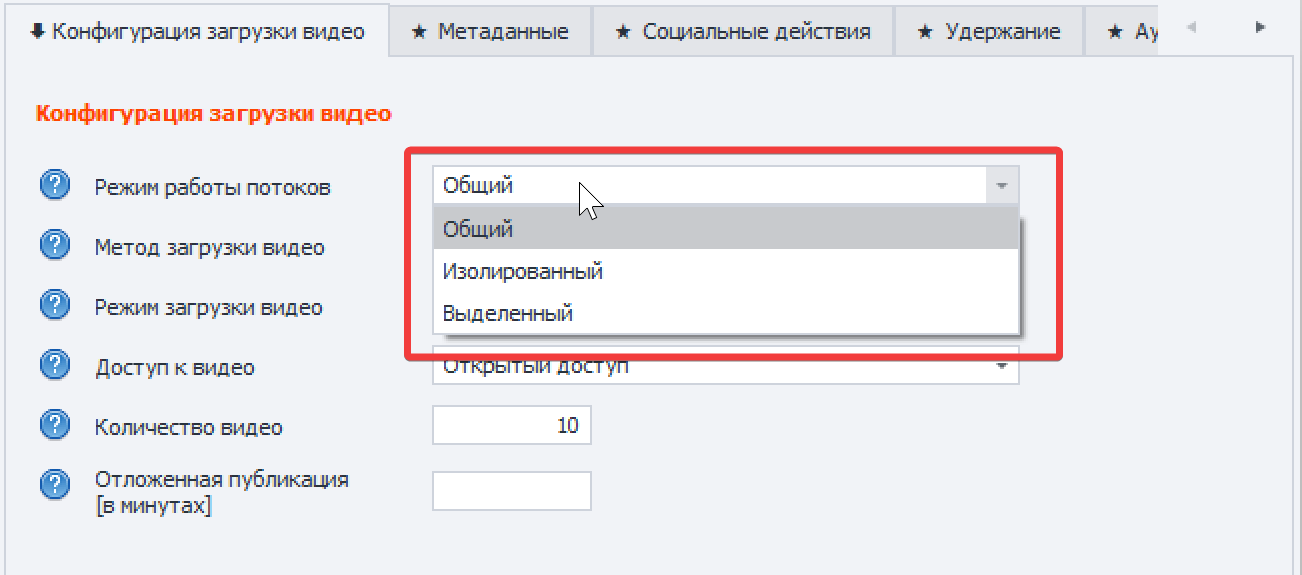Screen dimensions: 1302x575
Task: Collapse the Режим работы потоков dropdown arrow
Action: tap(1002, 185)
